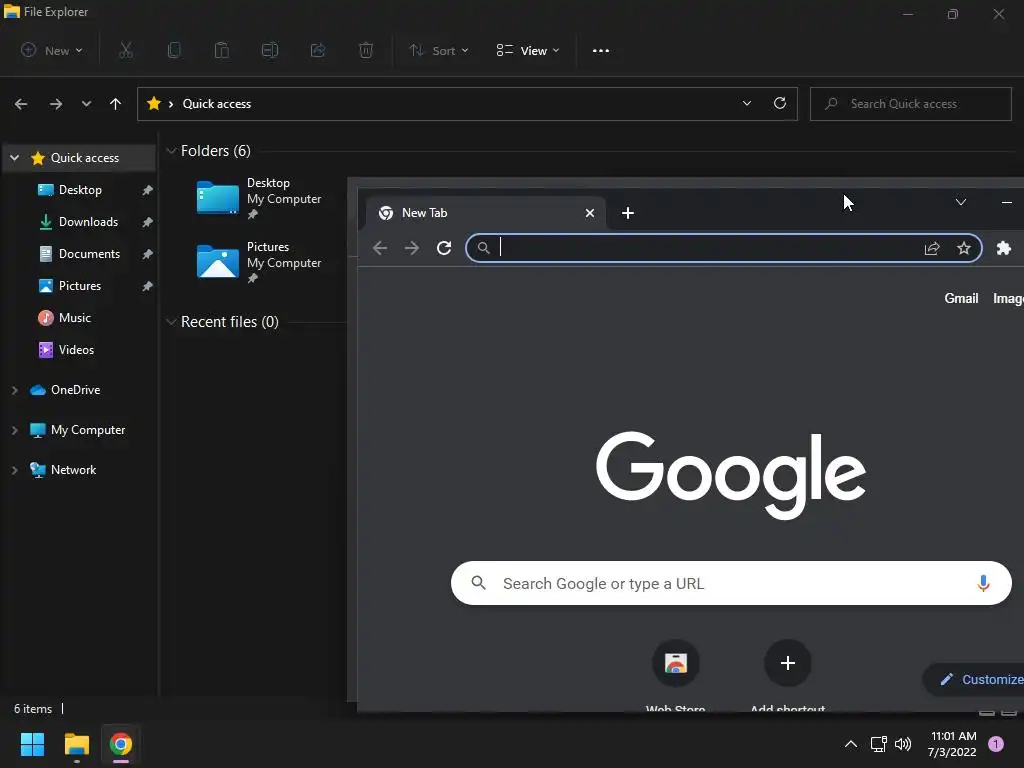Expand the My Computer tree node
1024x768 pixels.
pos(14,430)
